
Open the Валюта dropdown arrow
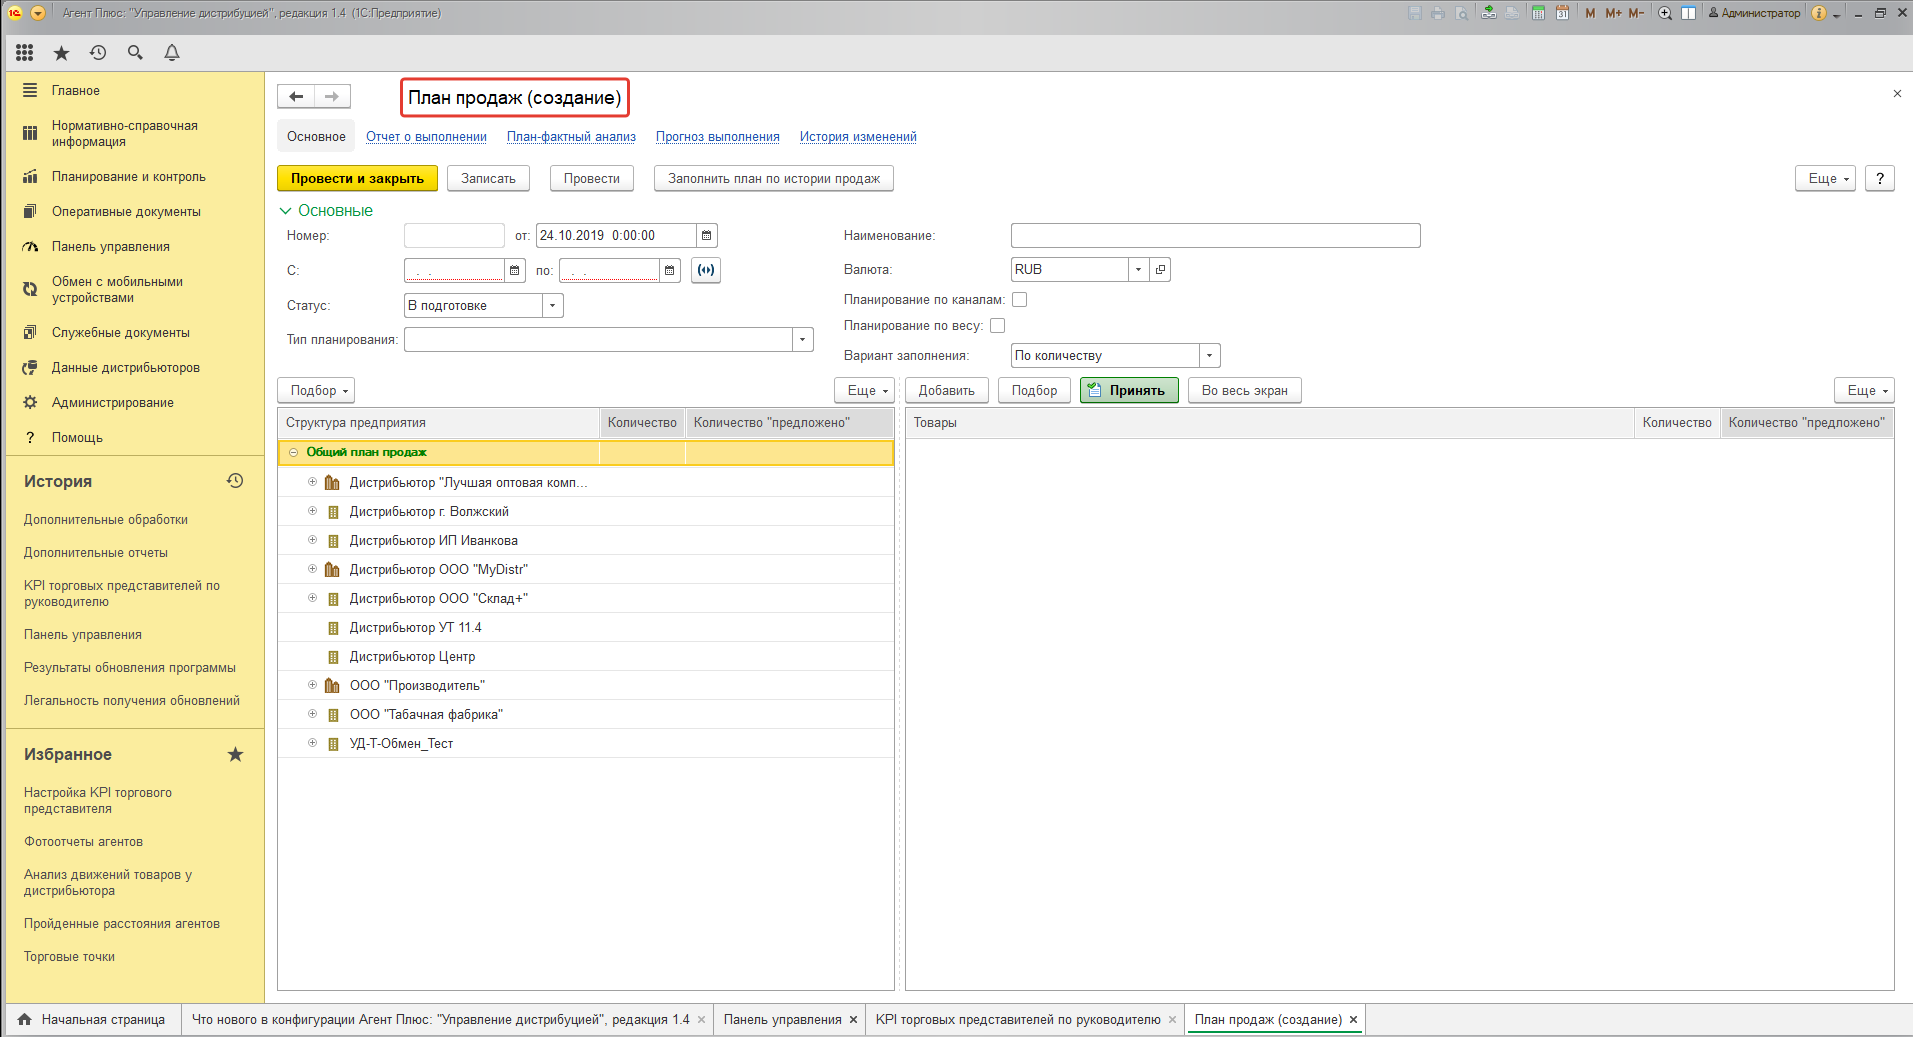1138,270
